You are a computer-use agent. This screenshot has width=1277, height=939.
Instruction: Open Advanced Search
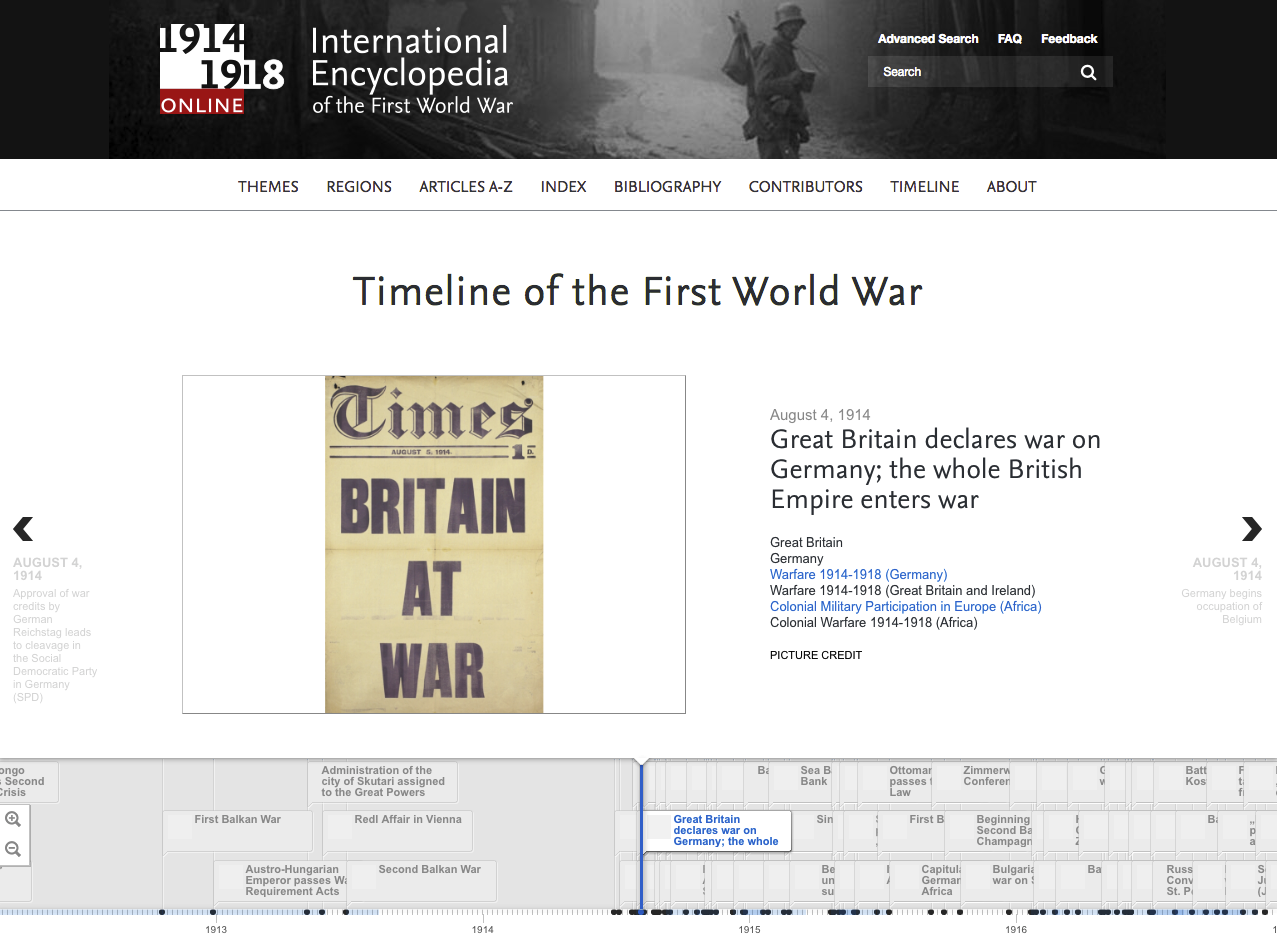[928, 39]
